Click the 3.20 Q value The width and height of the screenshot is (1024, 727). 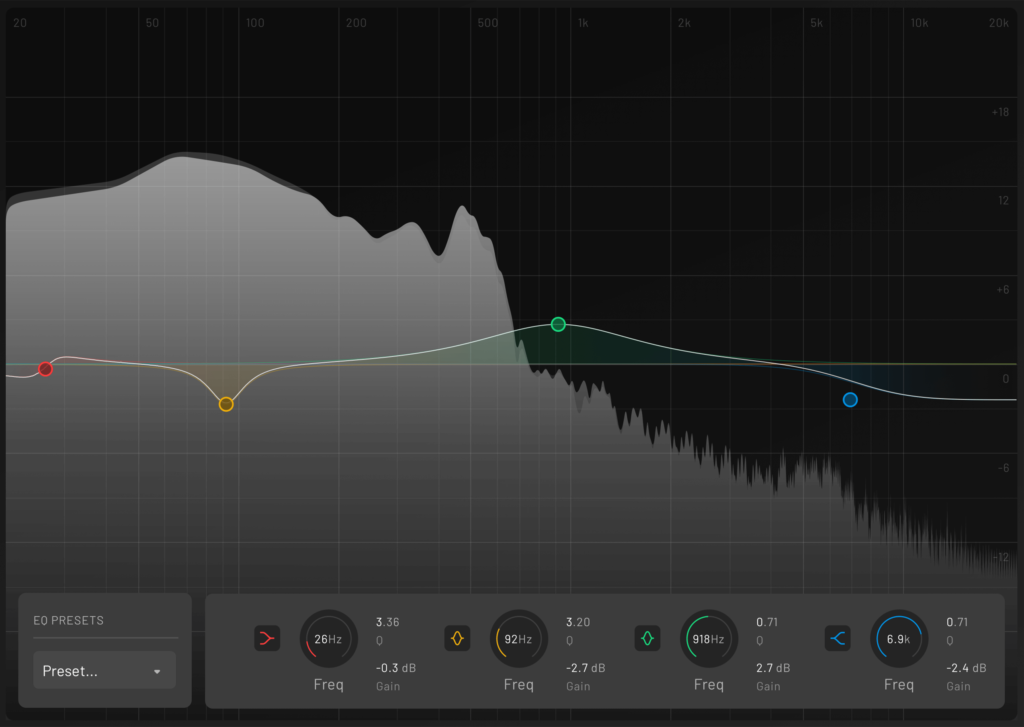click(578, 622)
